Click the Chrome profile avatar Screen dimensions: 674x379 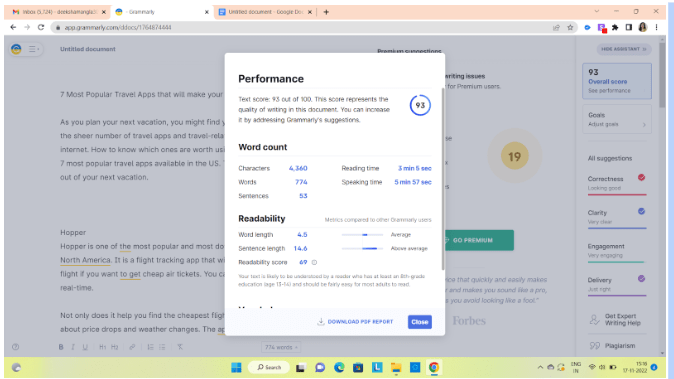click(643, 28)
